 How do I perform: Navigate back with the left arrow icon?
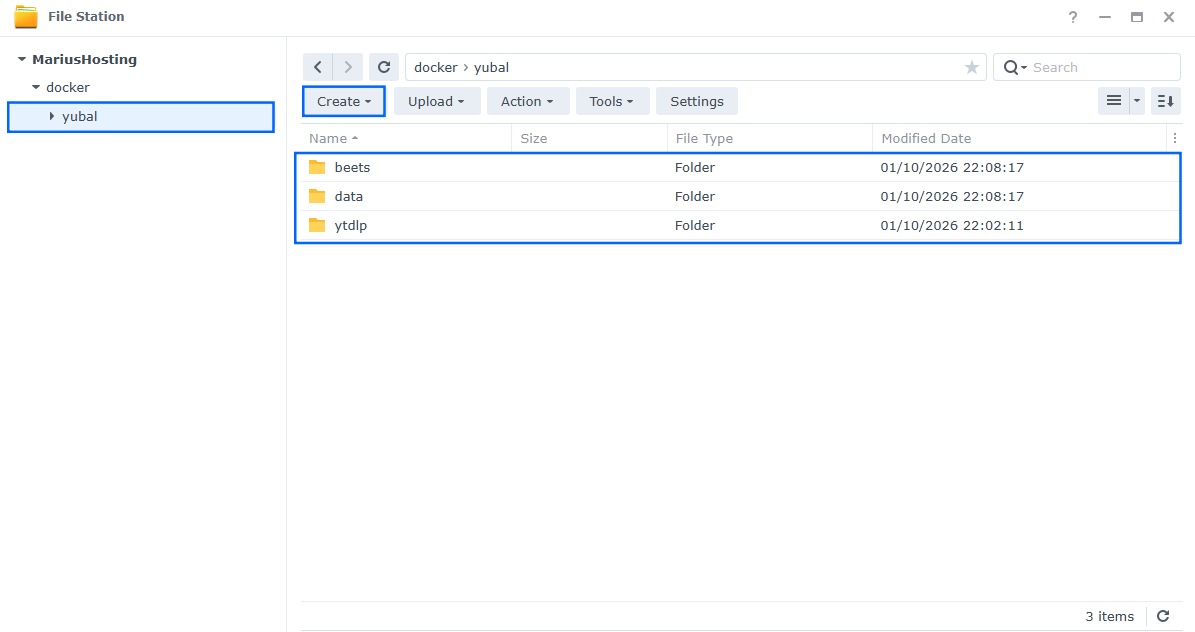(x=318, y=66)
